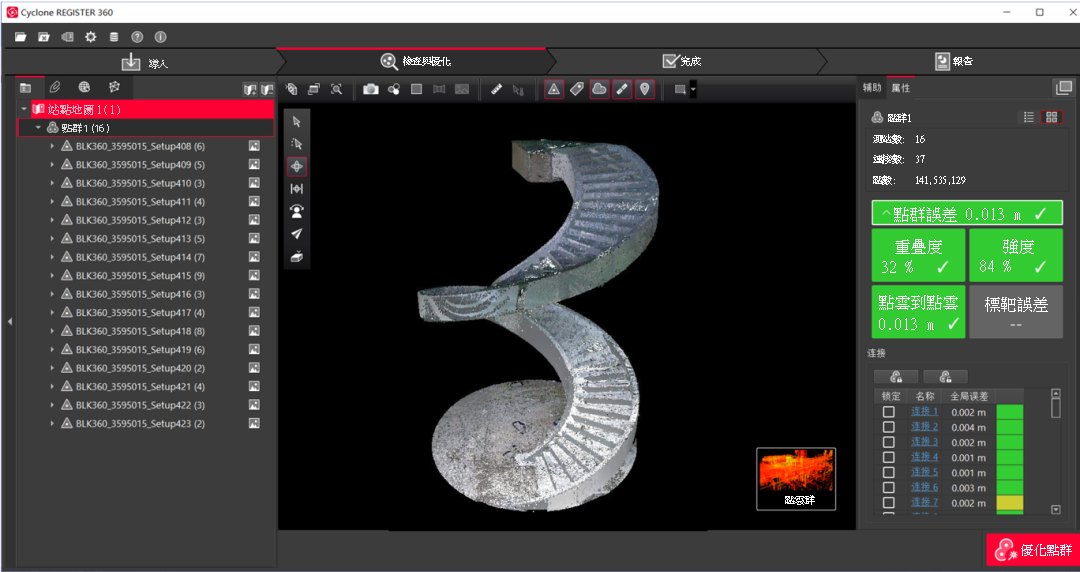Click the fly mode paper plane icon
Screen dimensions: 1080x572
[x=297, y=234]
